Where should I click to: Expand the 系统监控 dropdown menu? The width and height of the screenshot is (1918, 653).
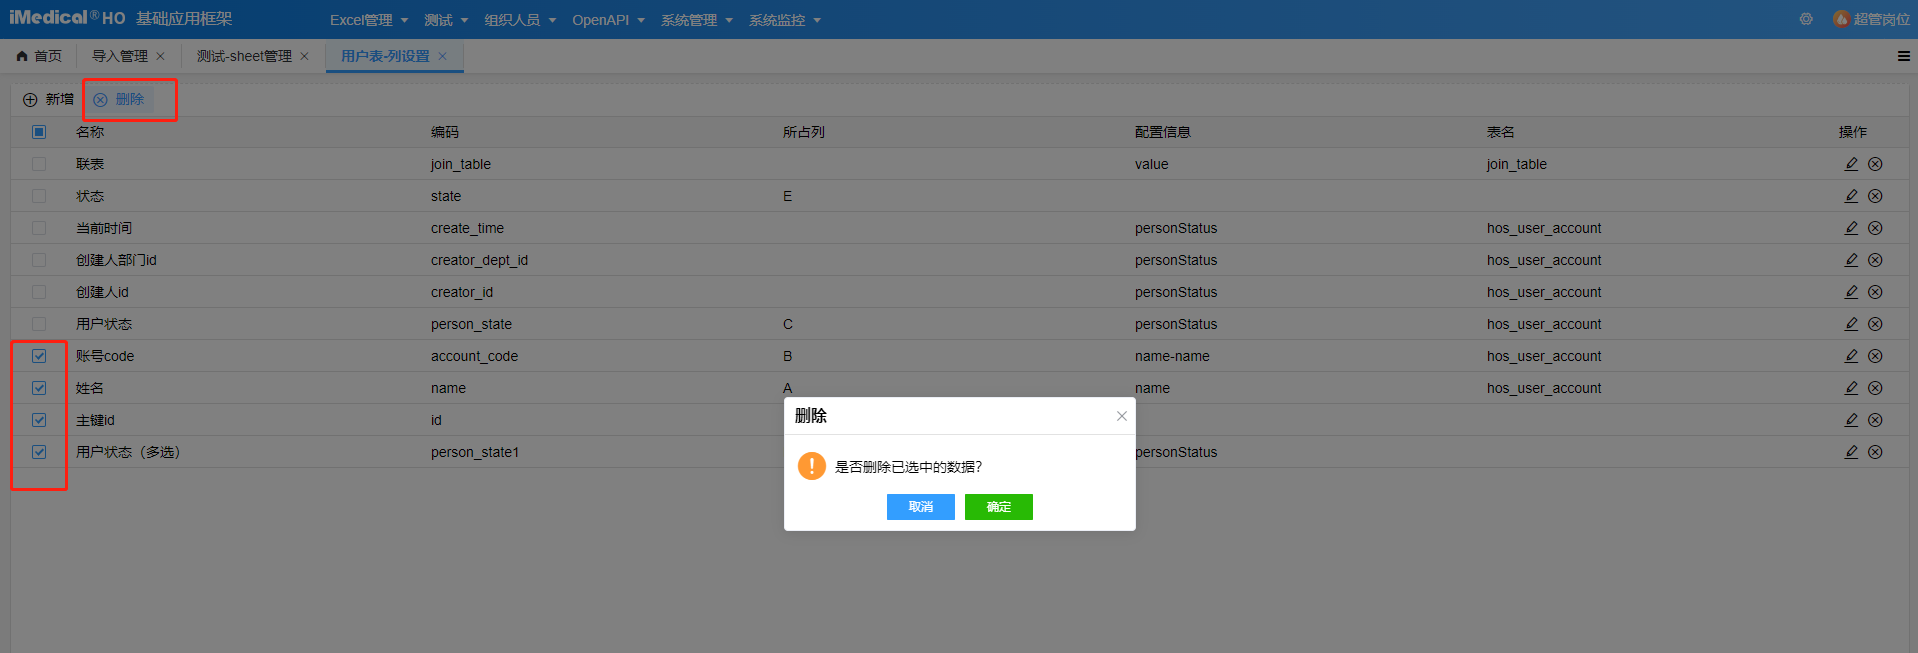click(785, 20)
